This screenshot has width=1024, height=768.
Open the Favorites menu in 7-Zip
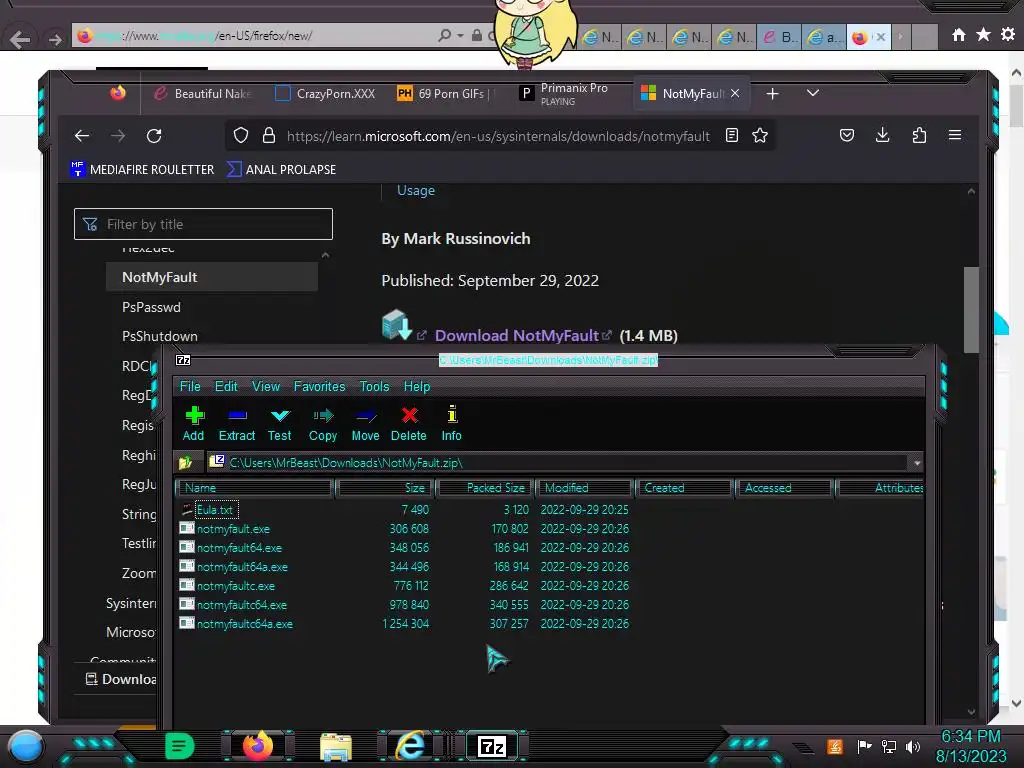319,387
